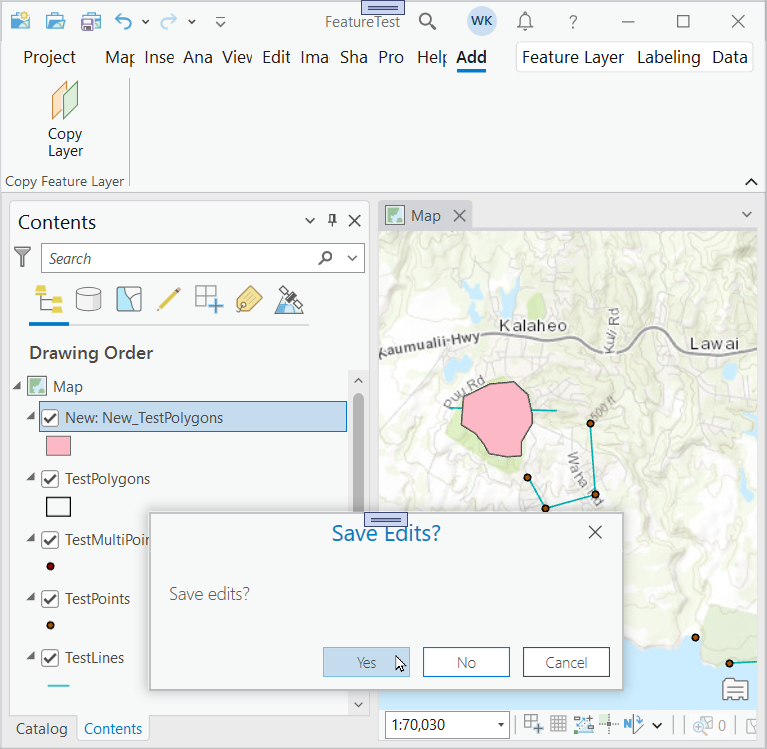
Task: Switch to the Analysis ribbon tab
Action: coord(198,57)
